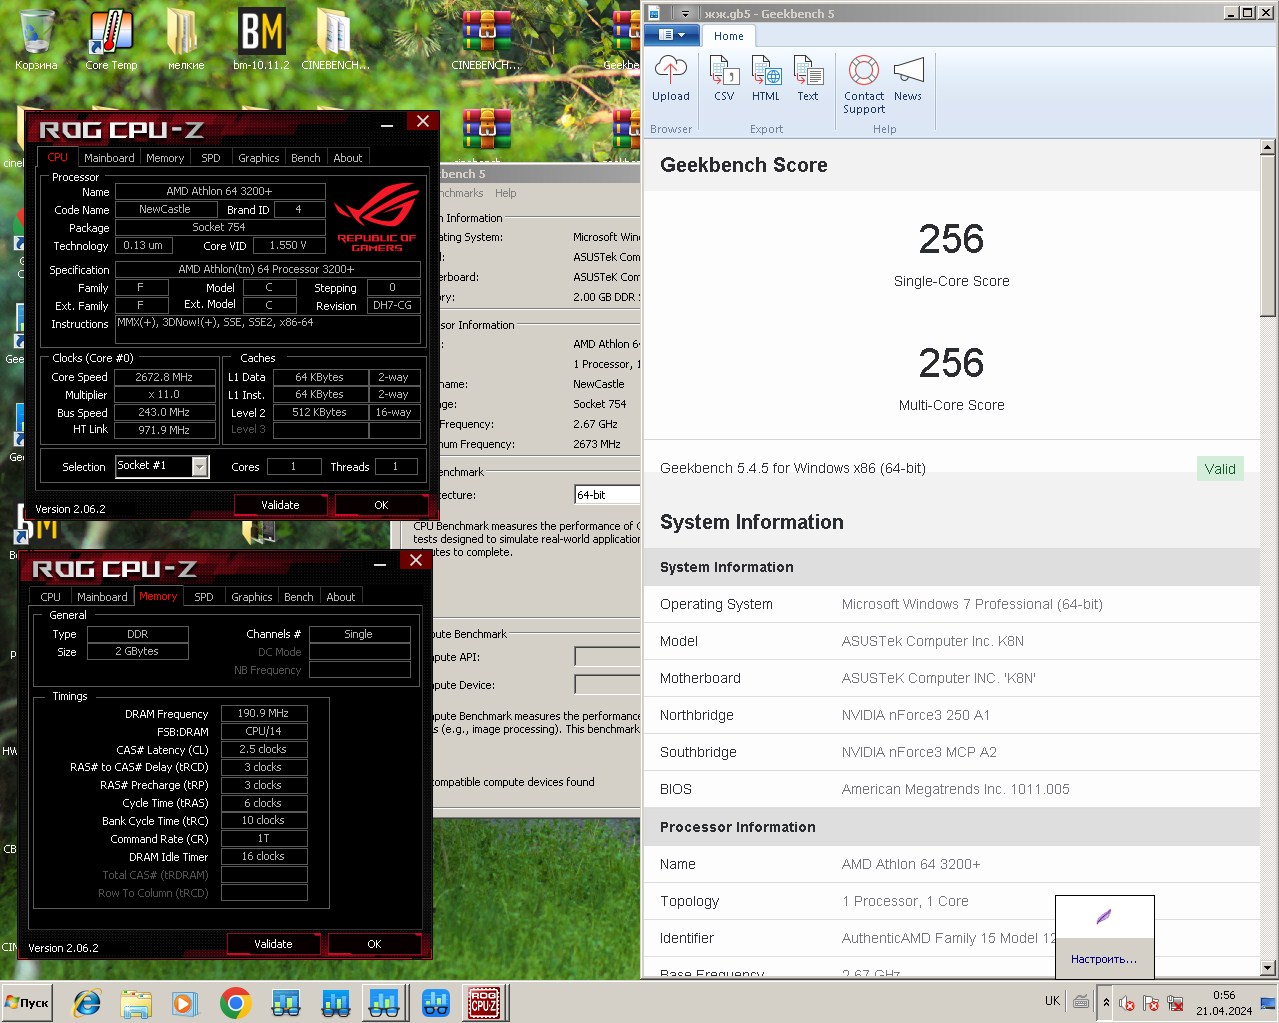Click Validate in upper CPU-Z window
This screenshot has width=1279, height=1023.
(280, 505)
